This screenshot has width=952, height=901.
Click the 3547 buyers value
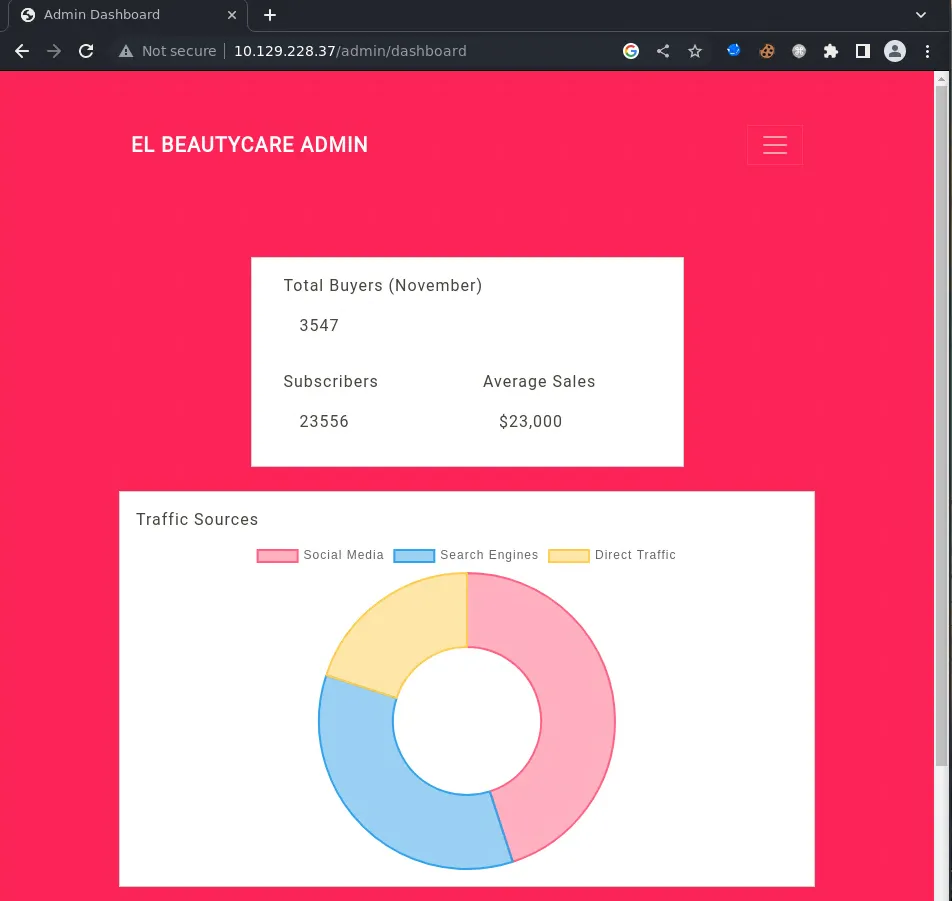pos(319,325)
